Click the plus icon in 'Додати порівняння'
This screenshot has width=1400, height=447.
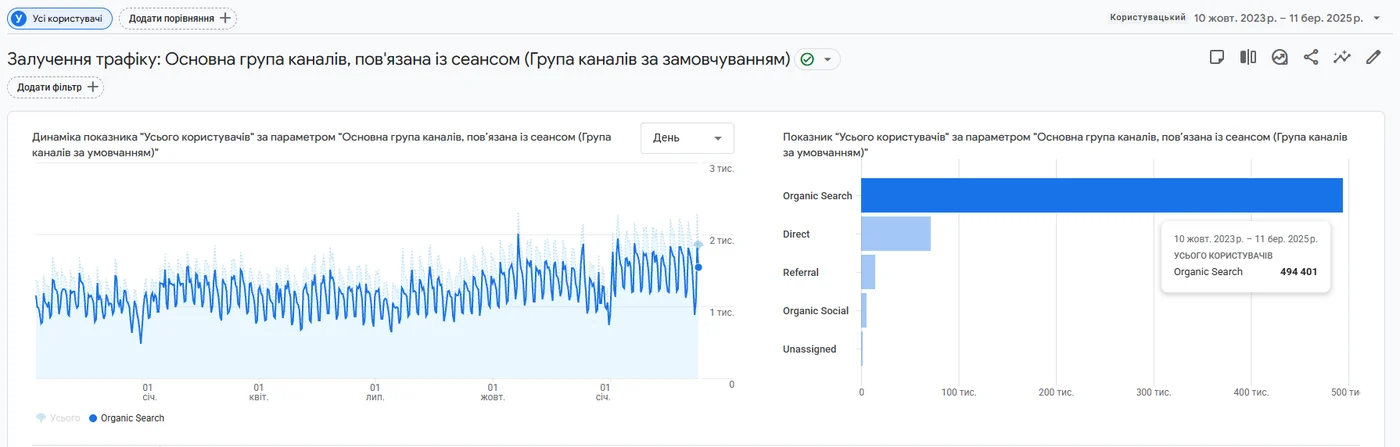tap(225, 18)
